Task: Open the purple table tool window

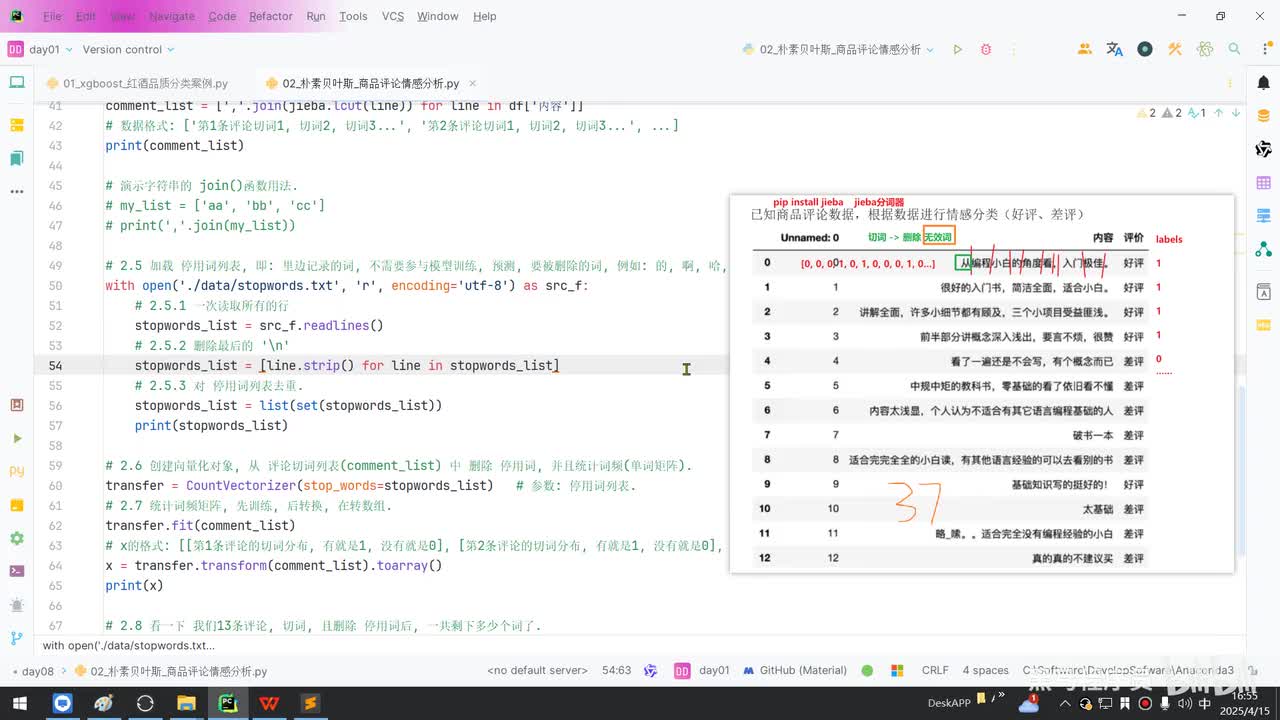Action: coord(1263,183)
